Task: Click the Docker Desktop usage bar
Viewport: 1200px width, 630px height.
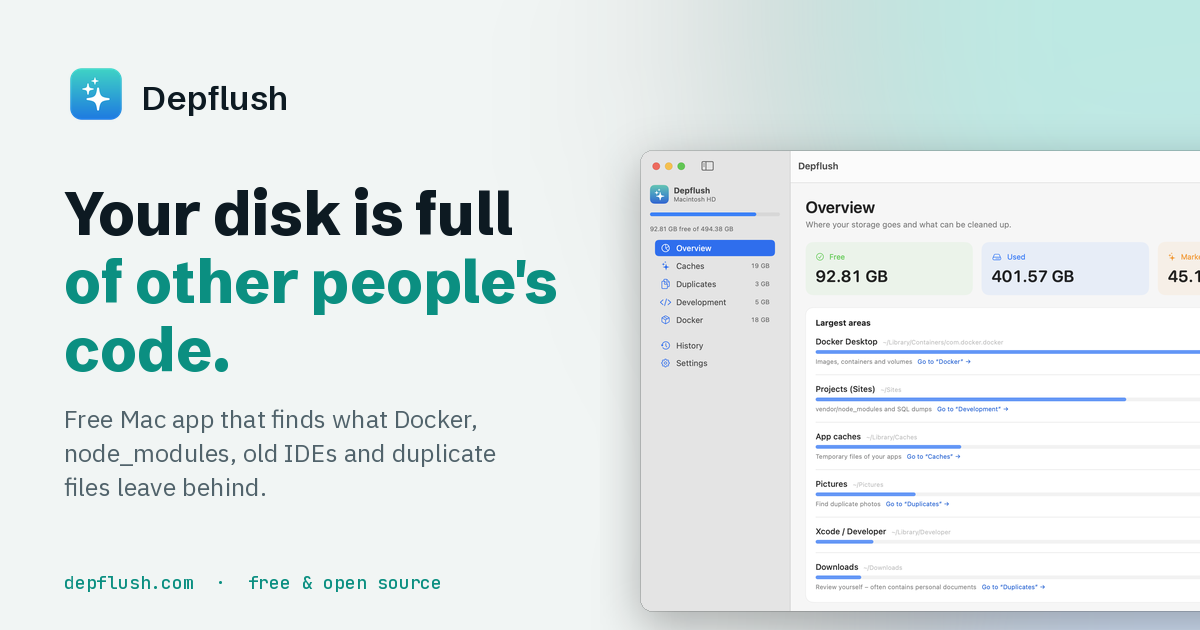Action: (1008, 352)
